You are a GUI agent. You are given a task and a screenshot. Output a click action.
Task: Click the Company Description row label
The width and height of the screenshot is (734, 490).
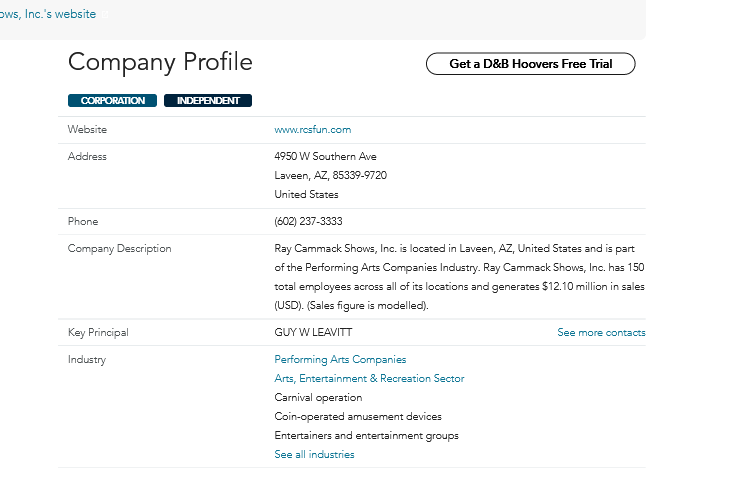tap(119, 249)
